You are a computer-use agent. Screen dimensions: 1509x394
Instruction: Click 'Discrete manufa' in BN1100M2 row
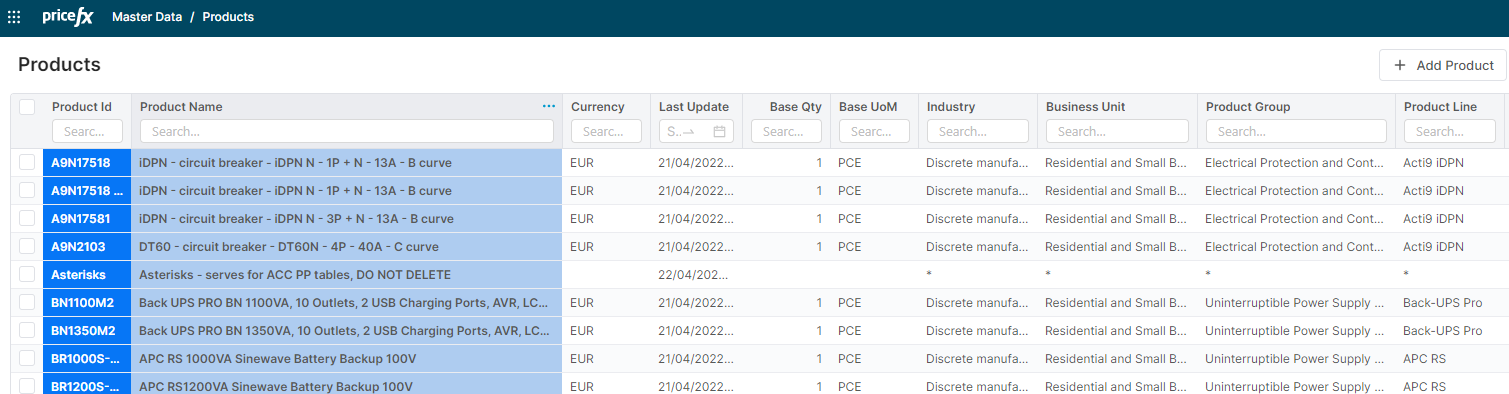click(977, 303)
